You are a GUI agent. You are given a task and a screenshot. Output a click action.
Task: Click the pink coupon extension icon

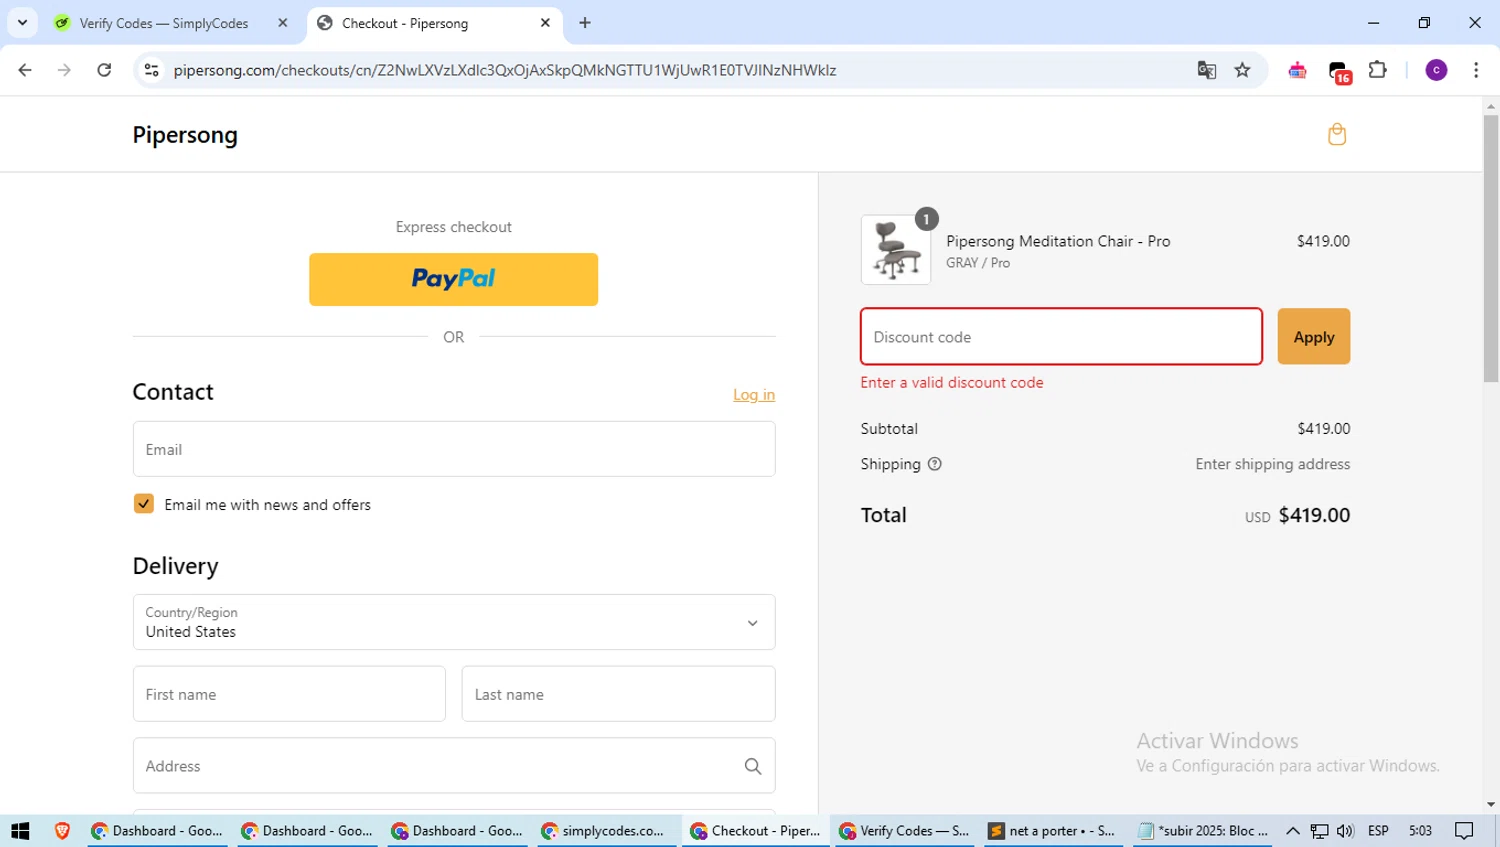point(1297,70)
